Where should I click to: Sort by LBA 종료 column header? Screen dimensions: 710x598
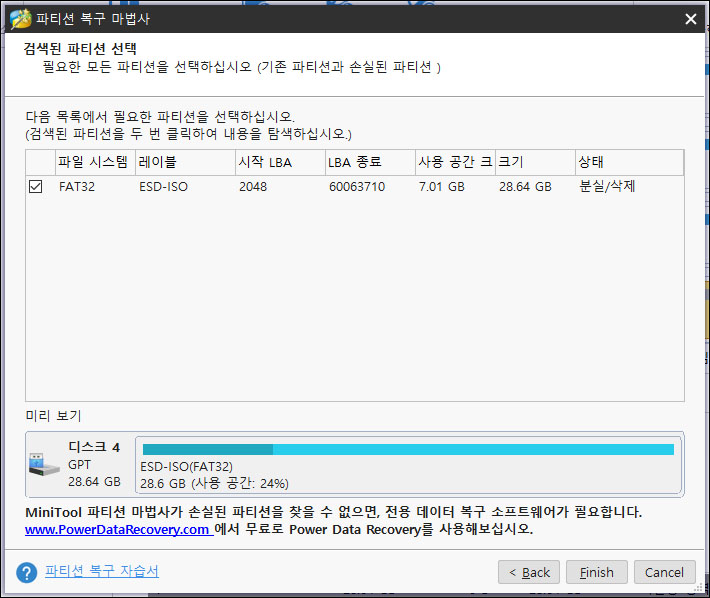pos(370,162)
